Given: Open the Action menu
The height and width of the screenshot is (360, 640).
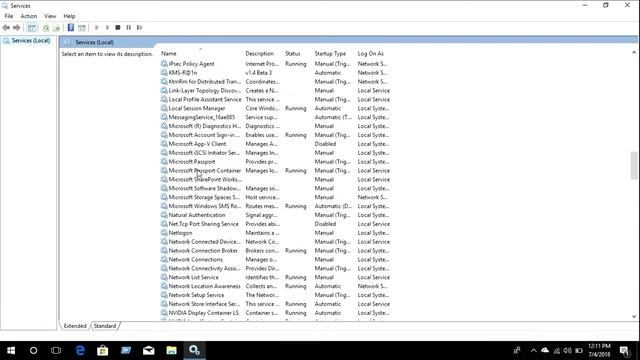Looking at the screenshot, I should pyautogui.click(x=29, y=16).
